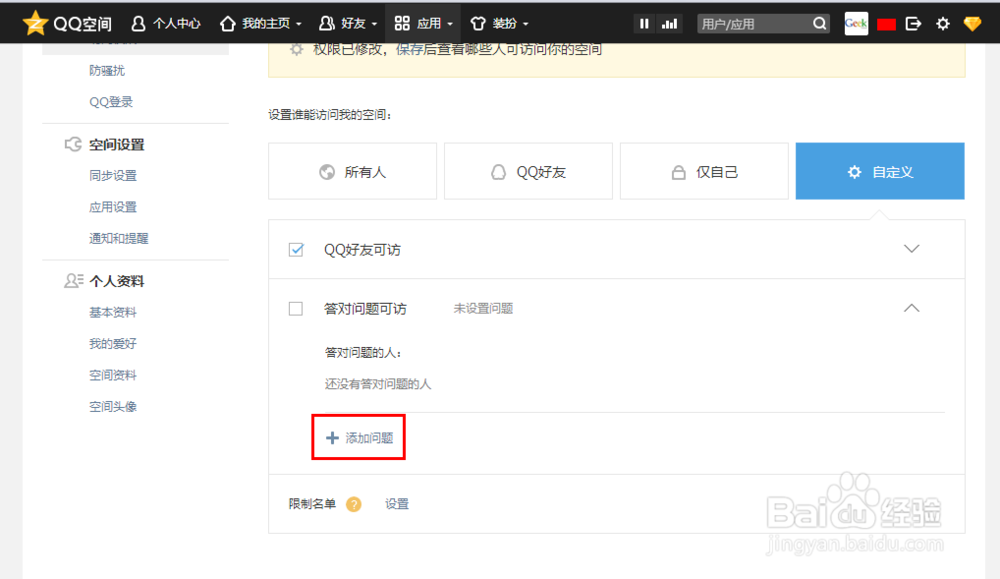Viewport: 1000px width, 579px height.
Task: Open 空间头像 in the sidebar
Action: [113, 406]
